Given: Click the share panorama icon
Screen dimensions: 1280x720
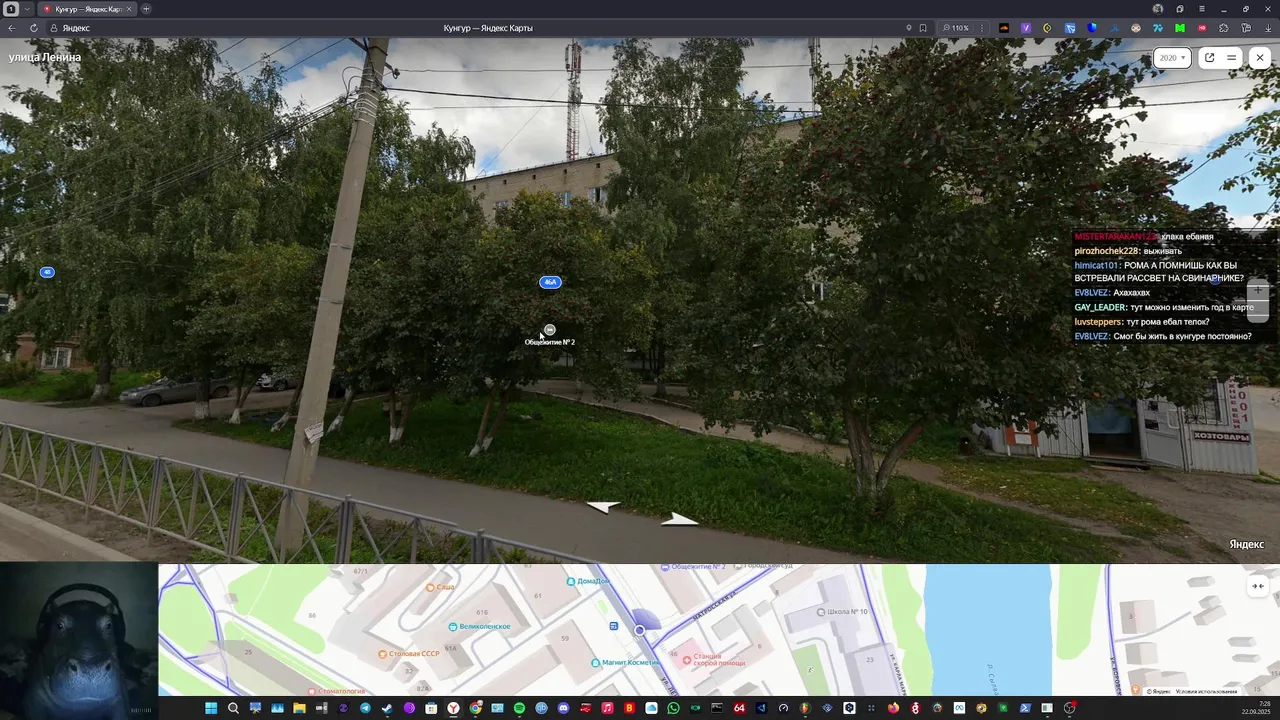Looking at the screenshot, I should point(1209,58).
